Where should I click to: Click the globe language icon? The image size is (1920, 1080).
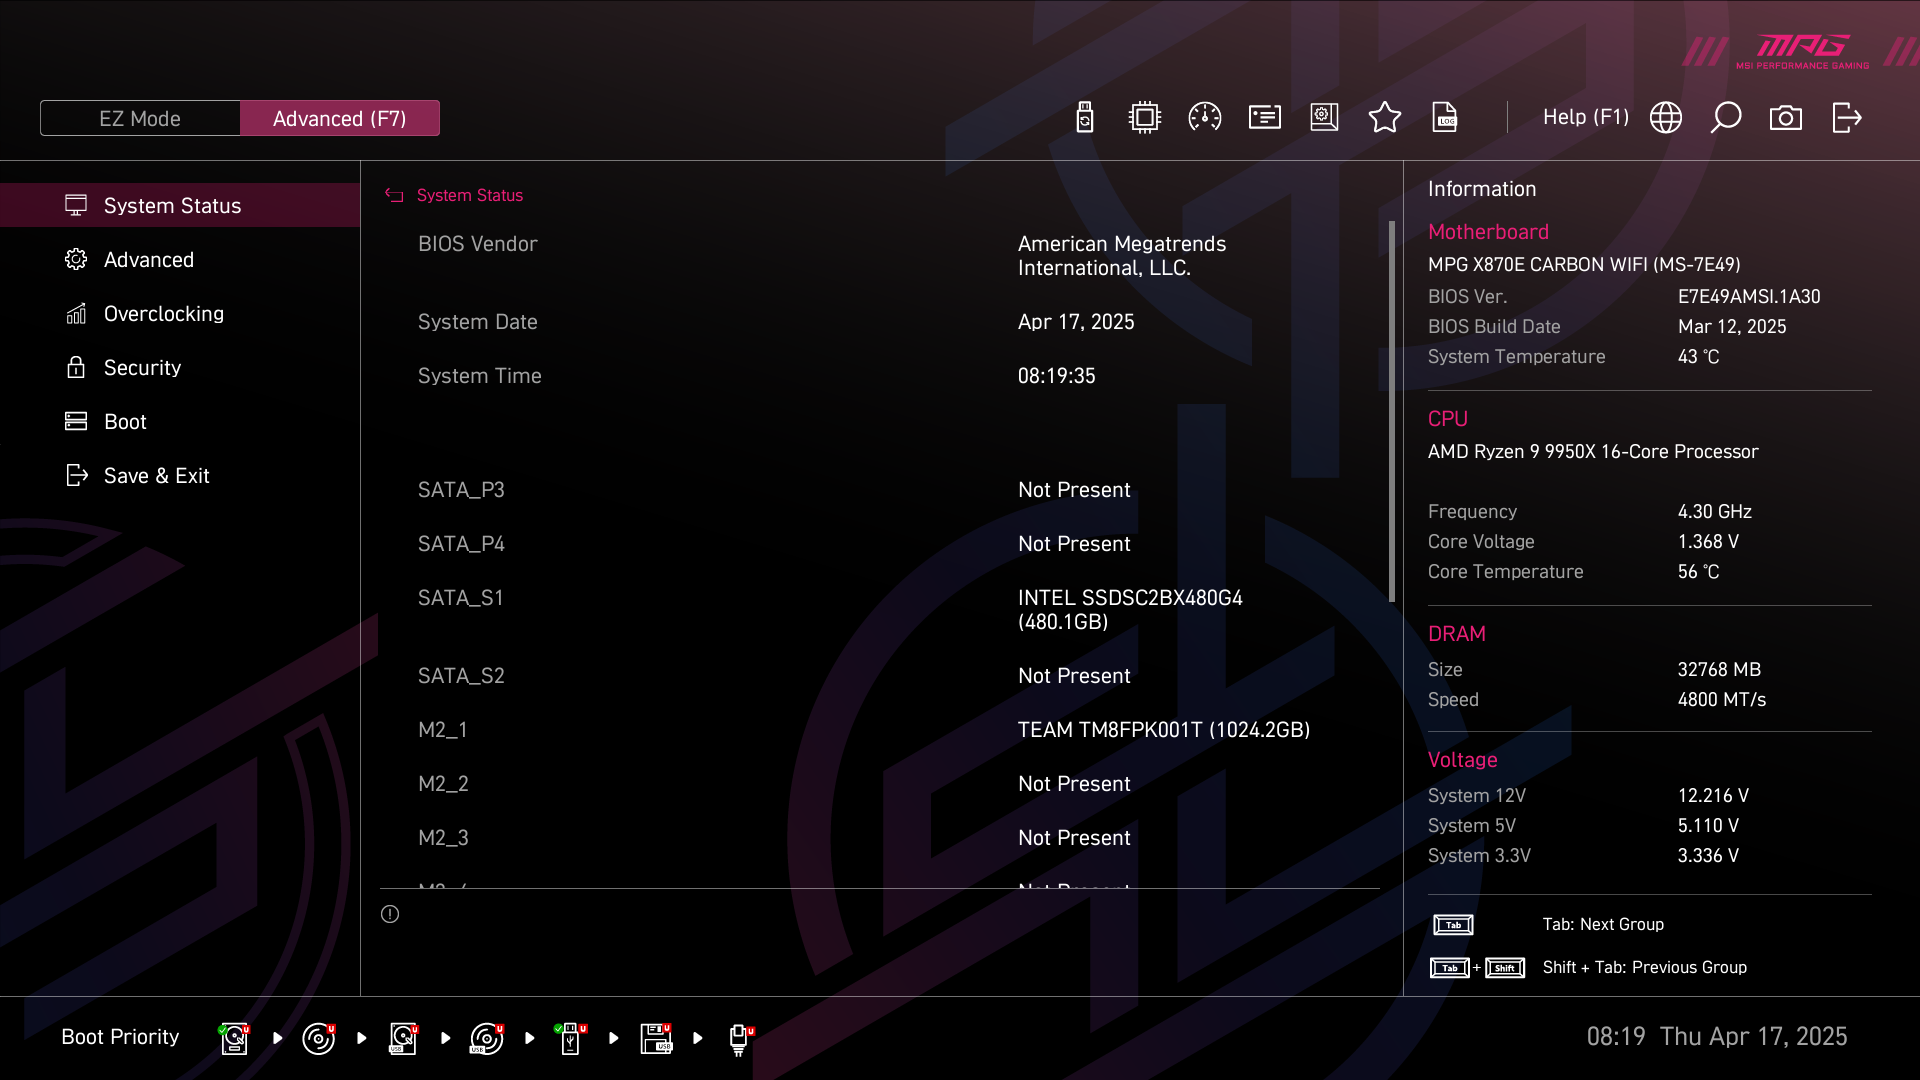(1665, 118)
